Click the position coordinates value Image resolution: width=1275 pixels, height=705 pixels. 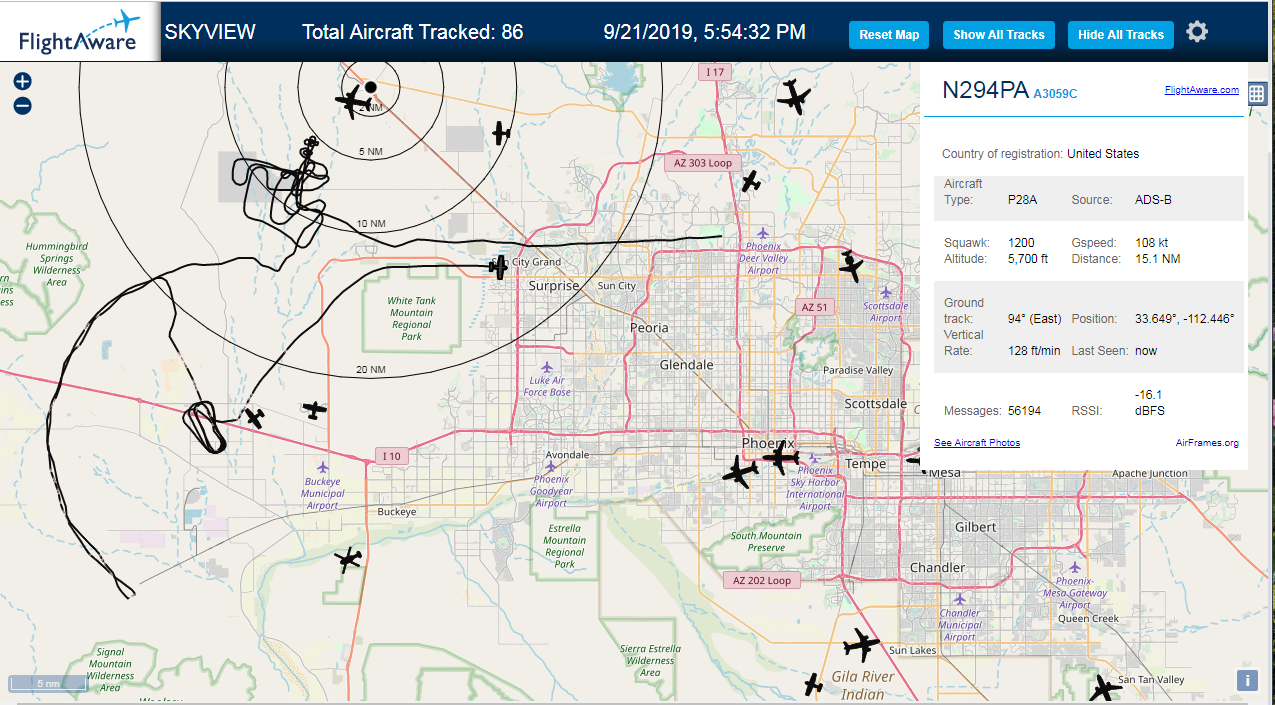pos(1185,319)
